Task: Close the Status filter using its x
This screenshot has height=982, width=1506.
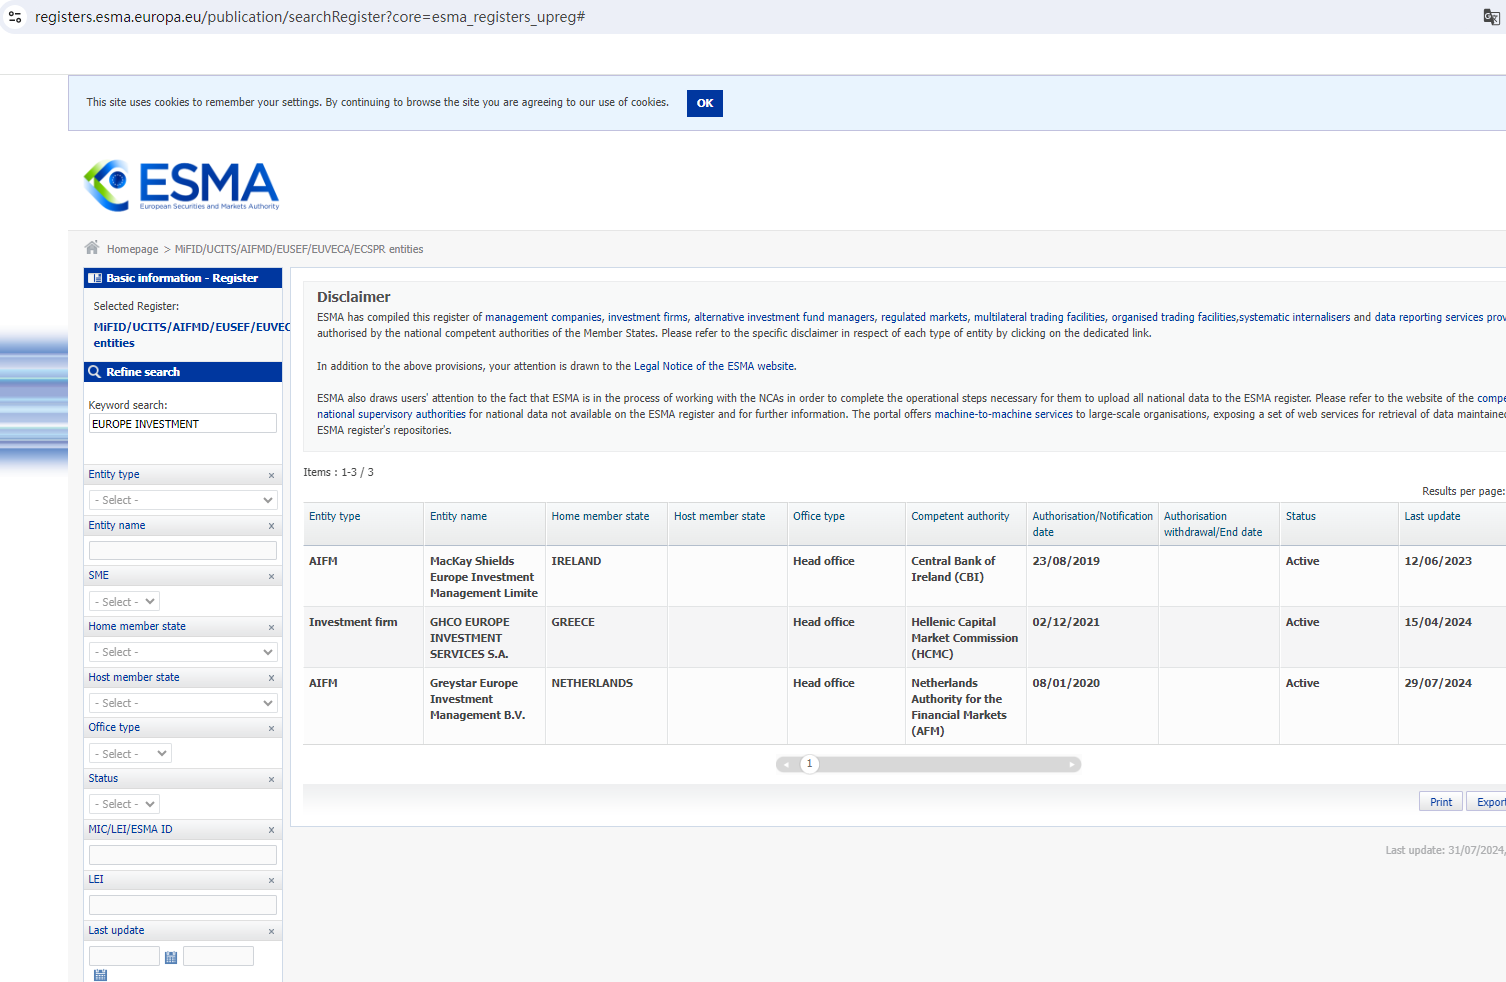Action: tap(271, 780)
